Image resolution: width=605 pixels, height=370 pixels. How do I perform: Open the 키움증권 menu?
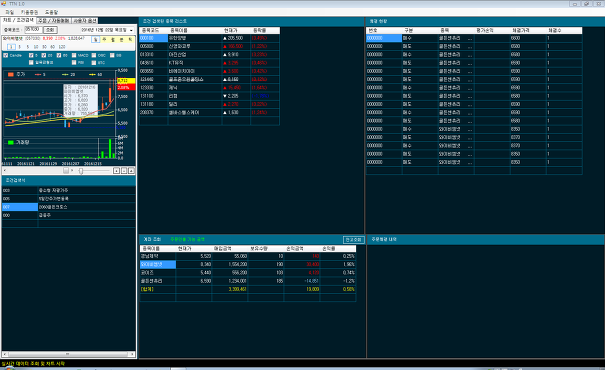[x=29, y=12]
